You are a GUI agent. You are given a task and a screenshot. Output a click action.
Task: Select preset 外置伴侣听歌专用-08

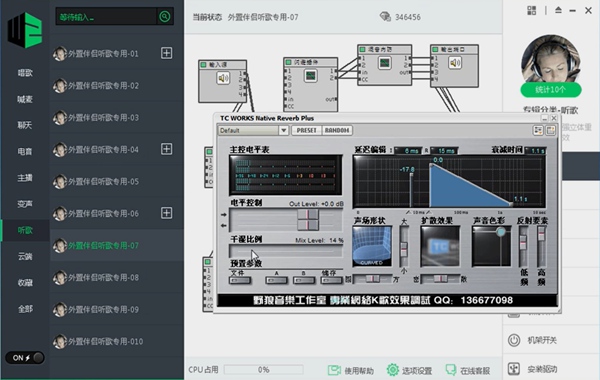[x=117, y=277]
